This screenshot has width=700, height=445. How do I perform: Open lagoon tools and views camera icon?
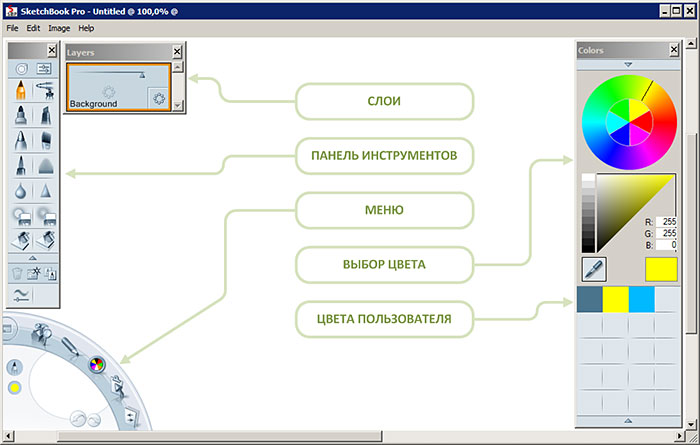click(41, 333)
